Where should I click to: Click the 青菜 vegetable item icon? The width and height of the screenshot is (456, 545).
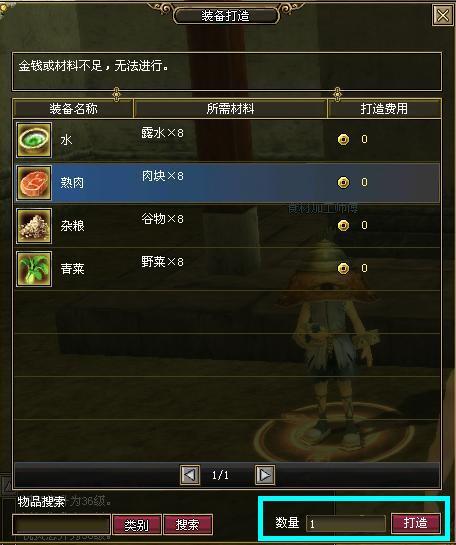click(34, 269)
